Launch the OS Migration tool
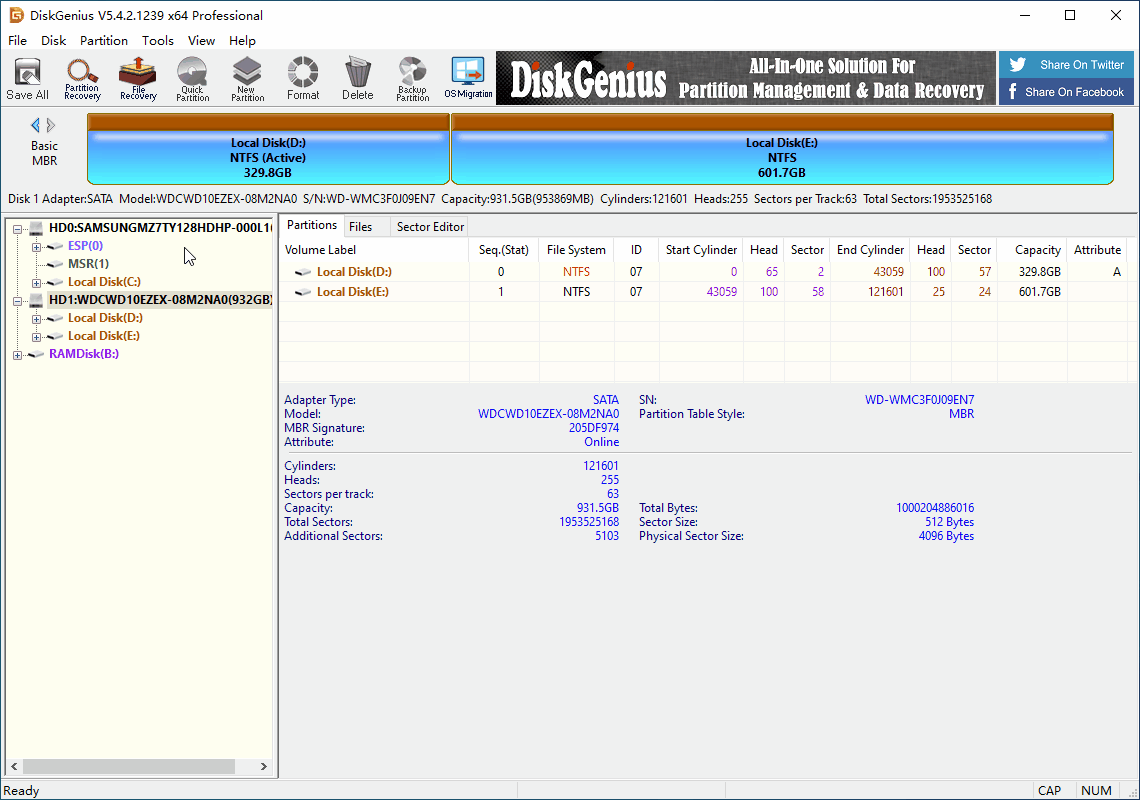Image resolution: width=1140 pixels, height=800 pixels. point(468,79)
